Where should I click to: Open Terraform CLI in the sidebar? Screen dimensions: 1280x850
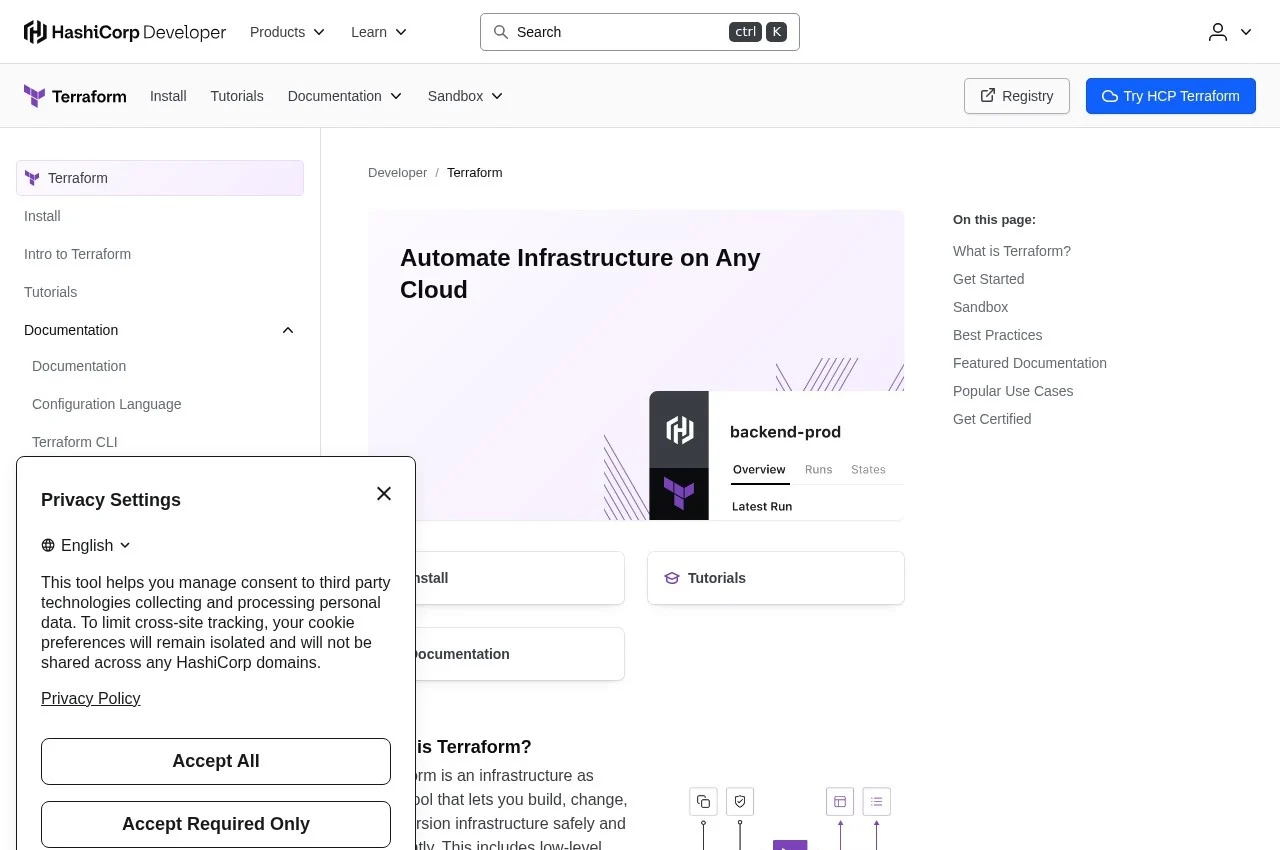[75, 442]
